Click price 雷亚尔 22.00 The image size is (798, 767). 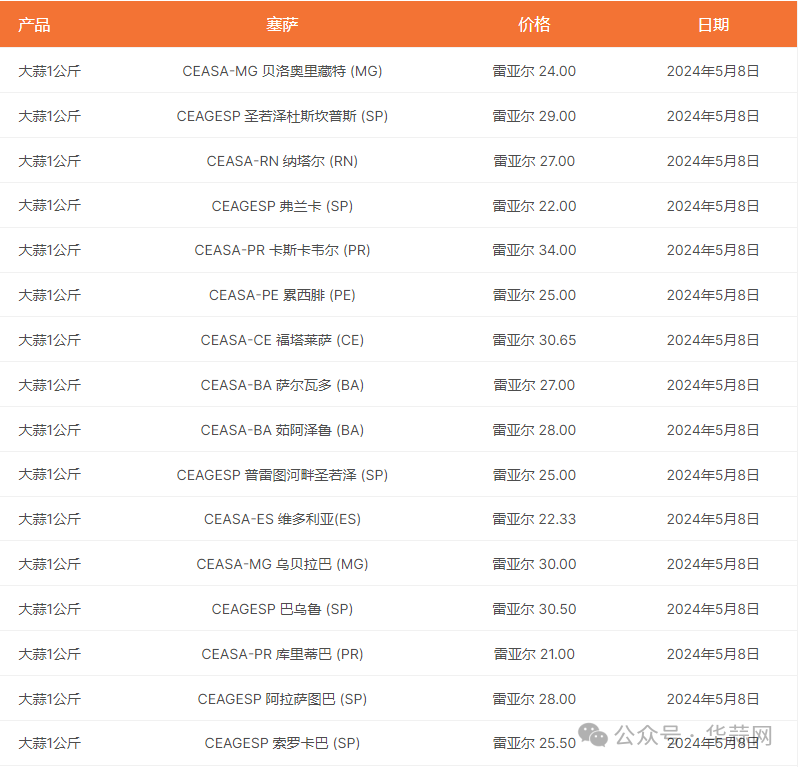(534, 206)
